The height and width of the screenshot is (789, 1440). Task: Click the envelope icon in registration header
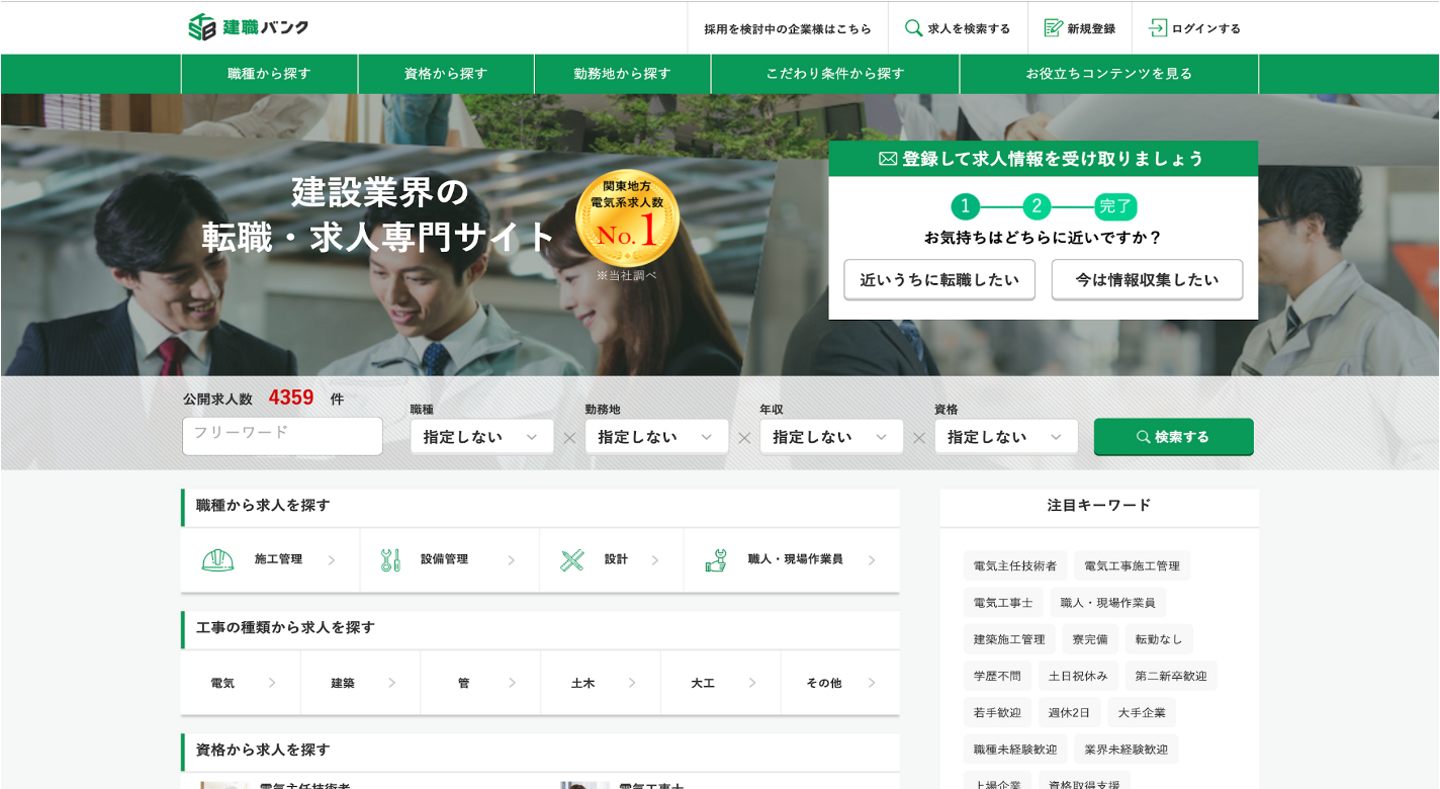pyautogui.click(x=888, y=159)
